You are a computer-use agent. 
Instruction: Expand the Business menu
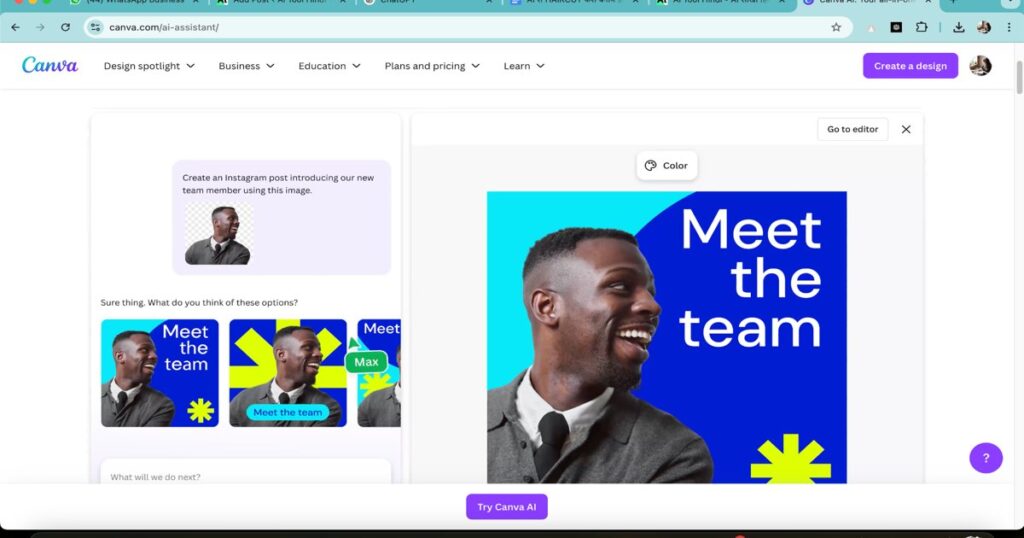click(x=246, y=66)
